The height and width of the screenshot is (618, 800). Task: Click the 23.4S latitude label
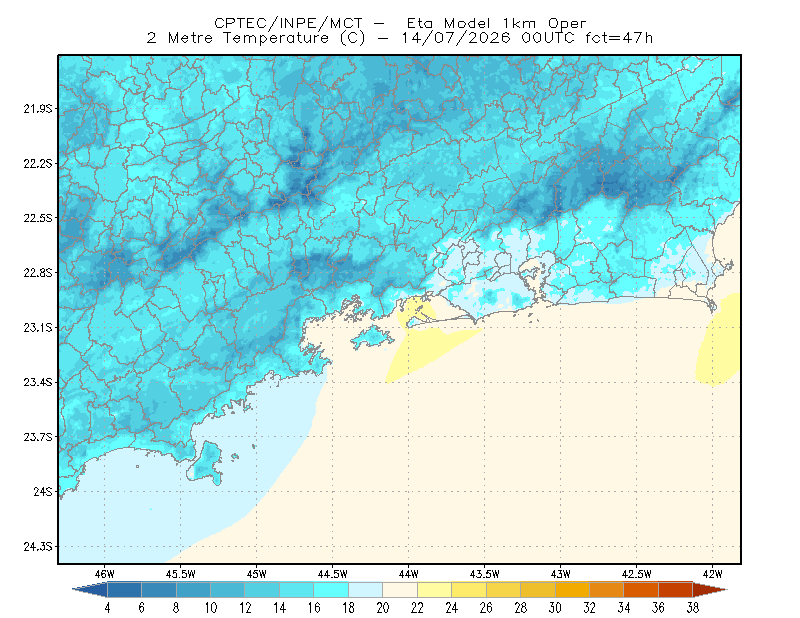tap(38, 382)
